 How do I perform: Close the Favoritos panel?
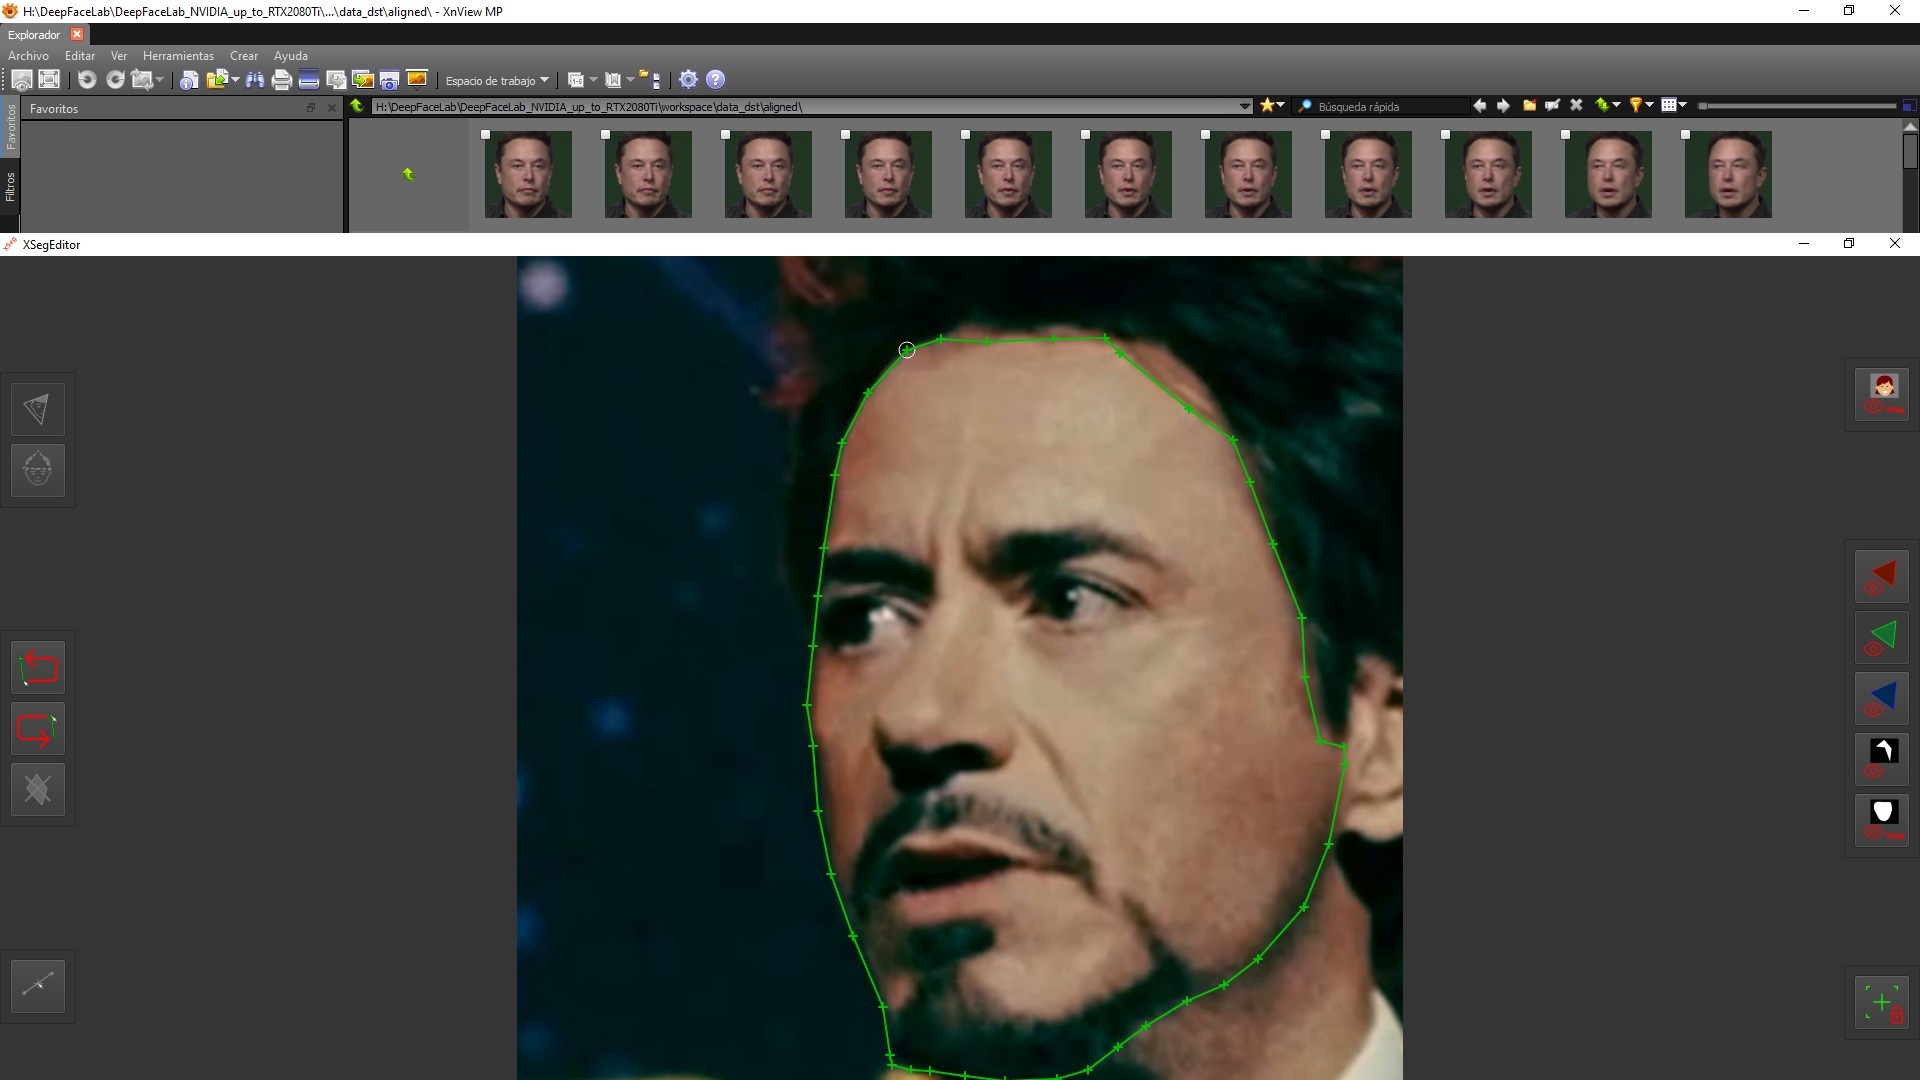click(332, 108)
